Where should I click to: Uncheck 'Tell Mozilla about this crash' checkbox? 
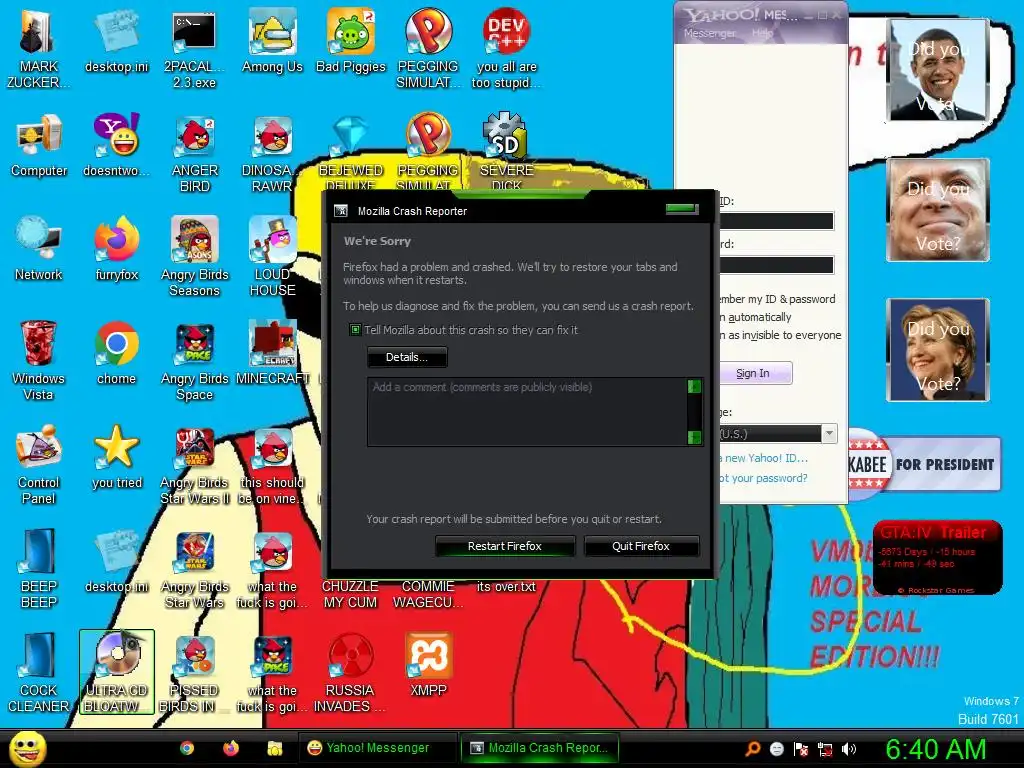point(355,330)
